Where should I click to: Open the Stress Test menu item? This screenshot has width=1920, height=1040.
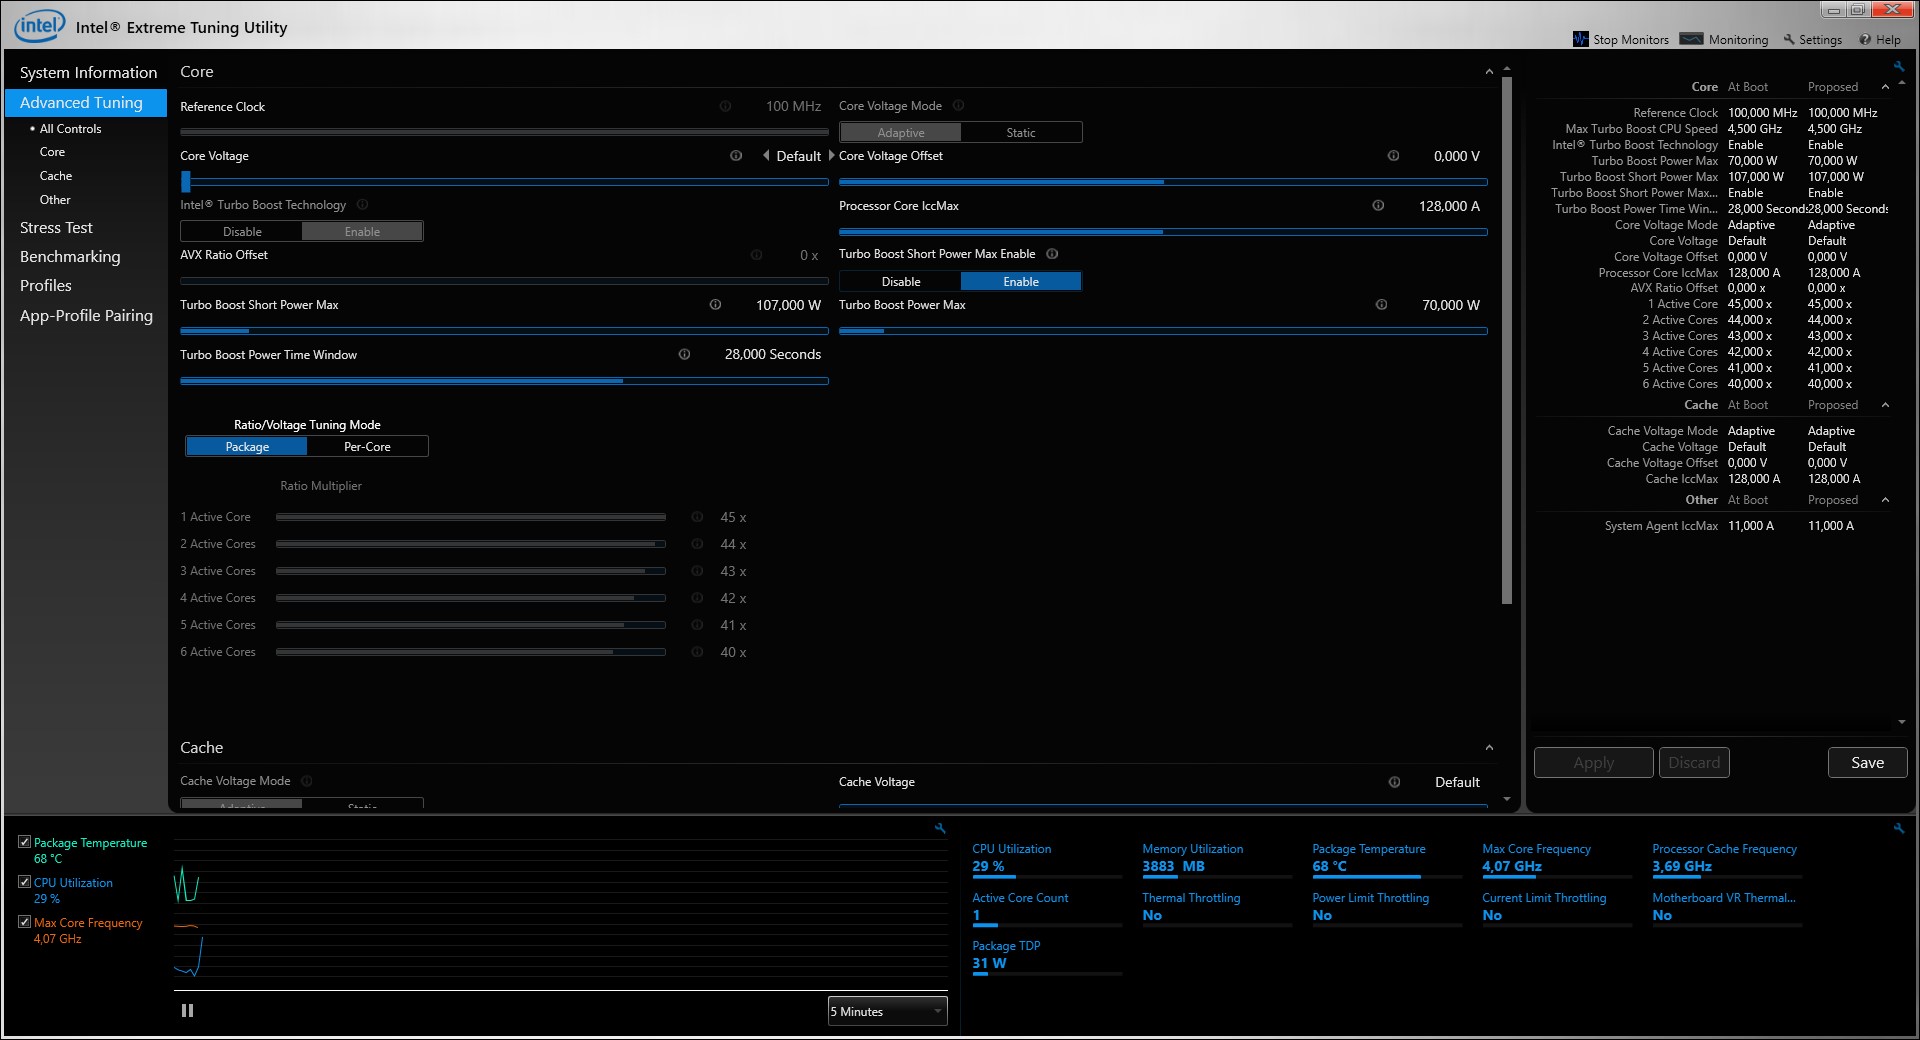tap(56, 227)
